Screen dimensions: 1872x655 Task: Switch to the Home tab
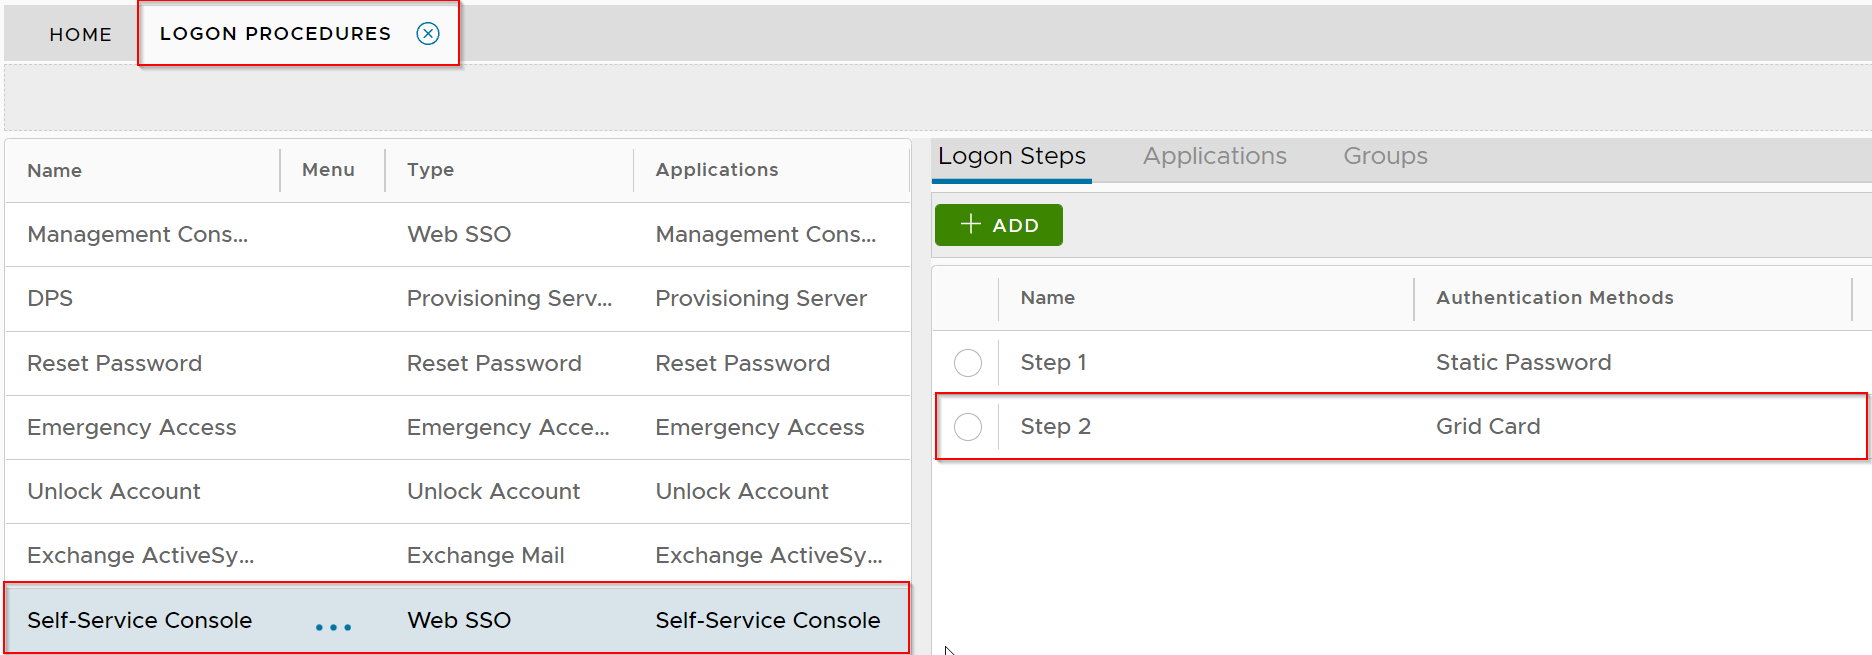[x=80, y=35]
